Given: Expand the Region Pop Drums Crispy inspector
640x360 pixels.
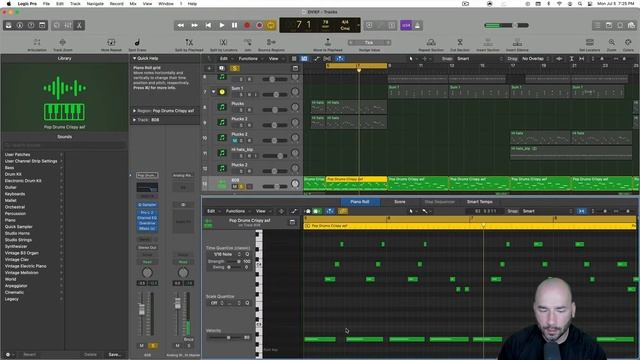Looking at the screenshot, I should 134,111.
